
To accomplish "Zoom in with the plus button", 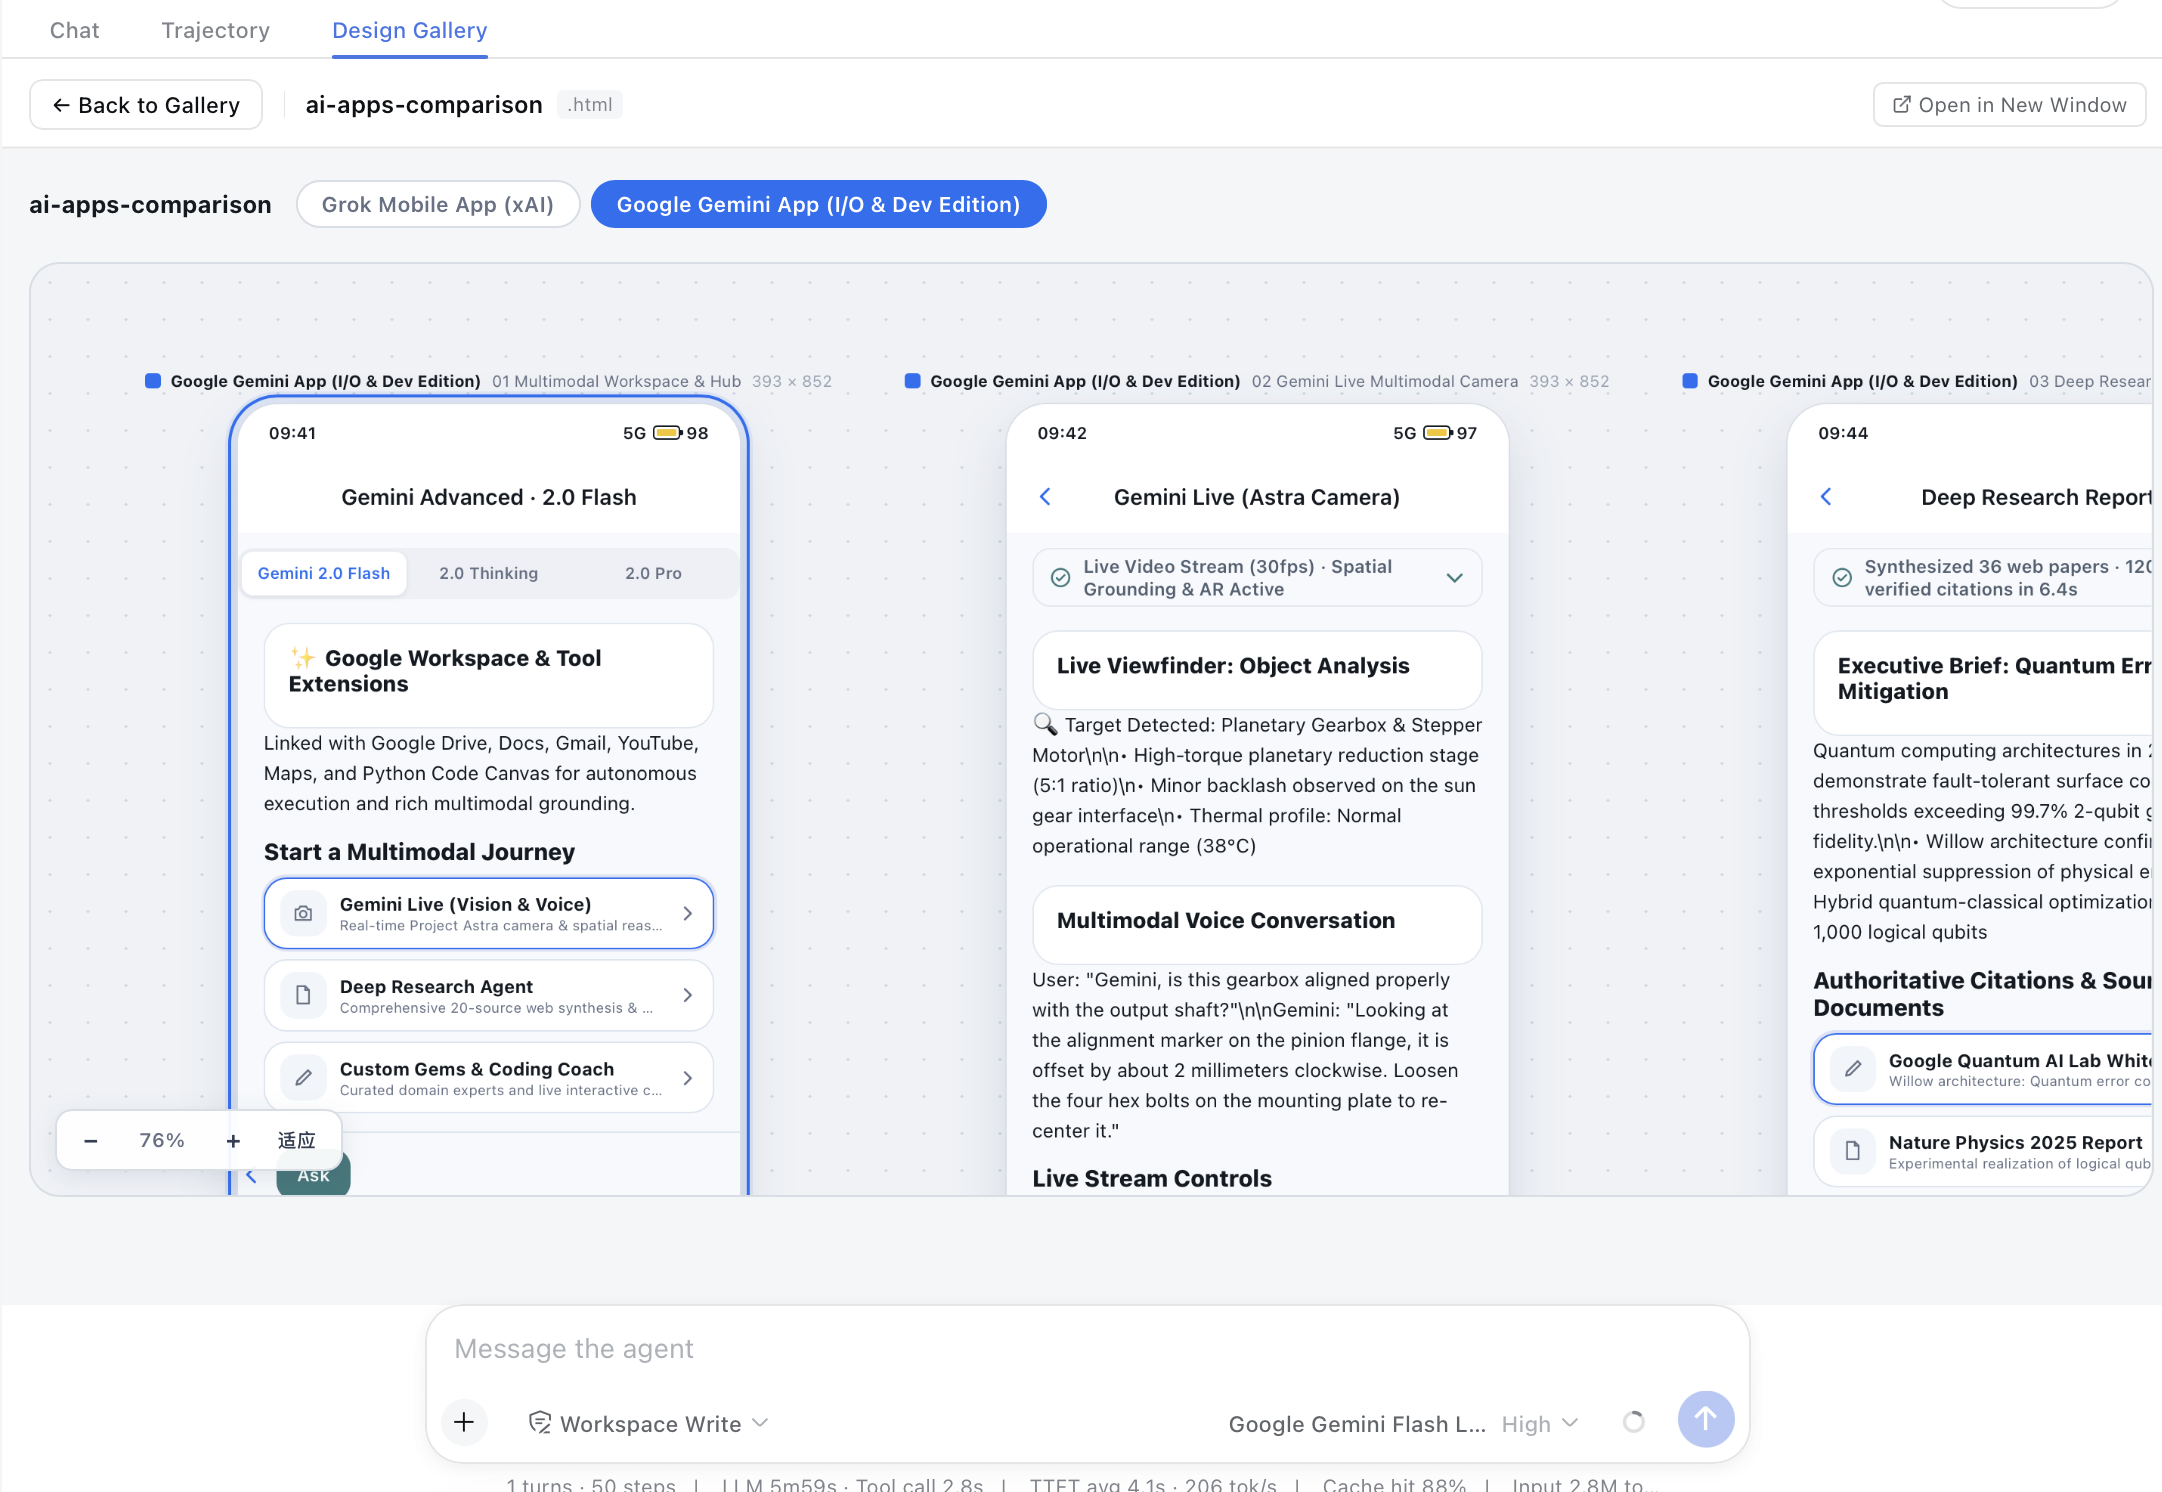I will pyautogui.click(x=233, y=1140).
